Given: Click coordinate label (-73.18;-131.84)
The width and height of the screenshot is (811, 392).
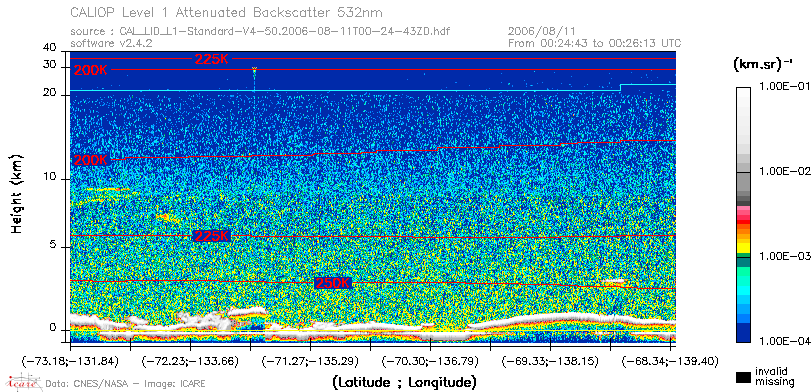Looking at the screenshot, I should click(69, 361).
